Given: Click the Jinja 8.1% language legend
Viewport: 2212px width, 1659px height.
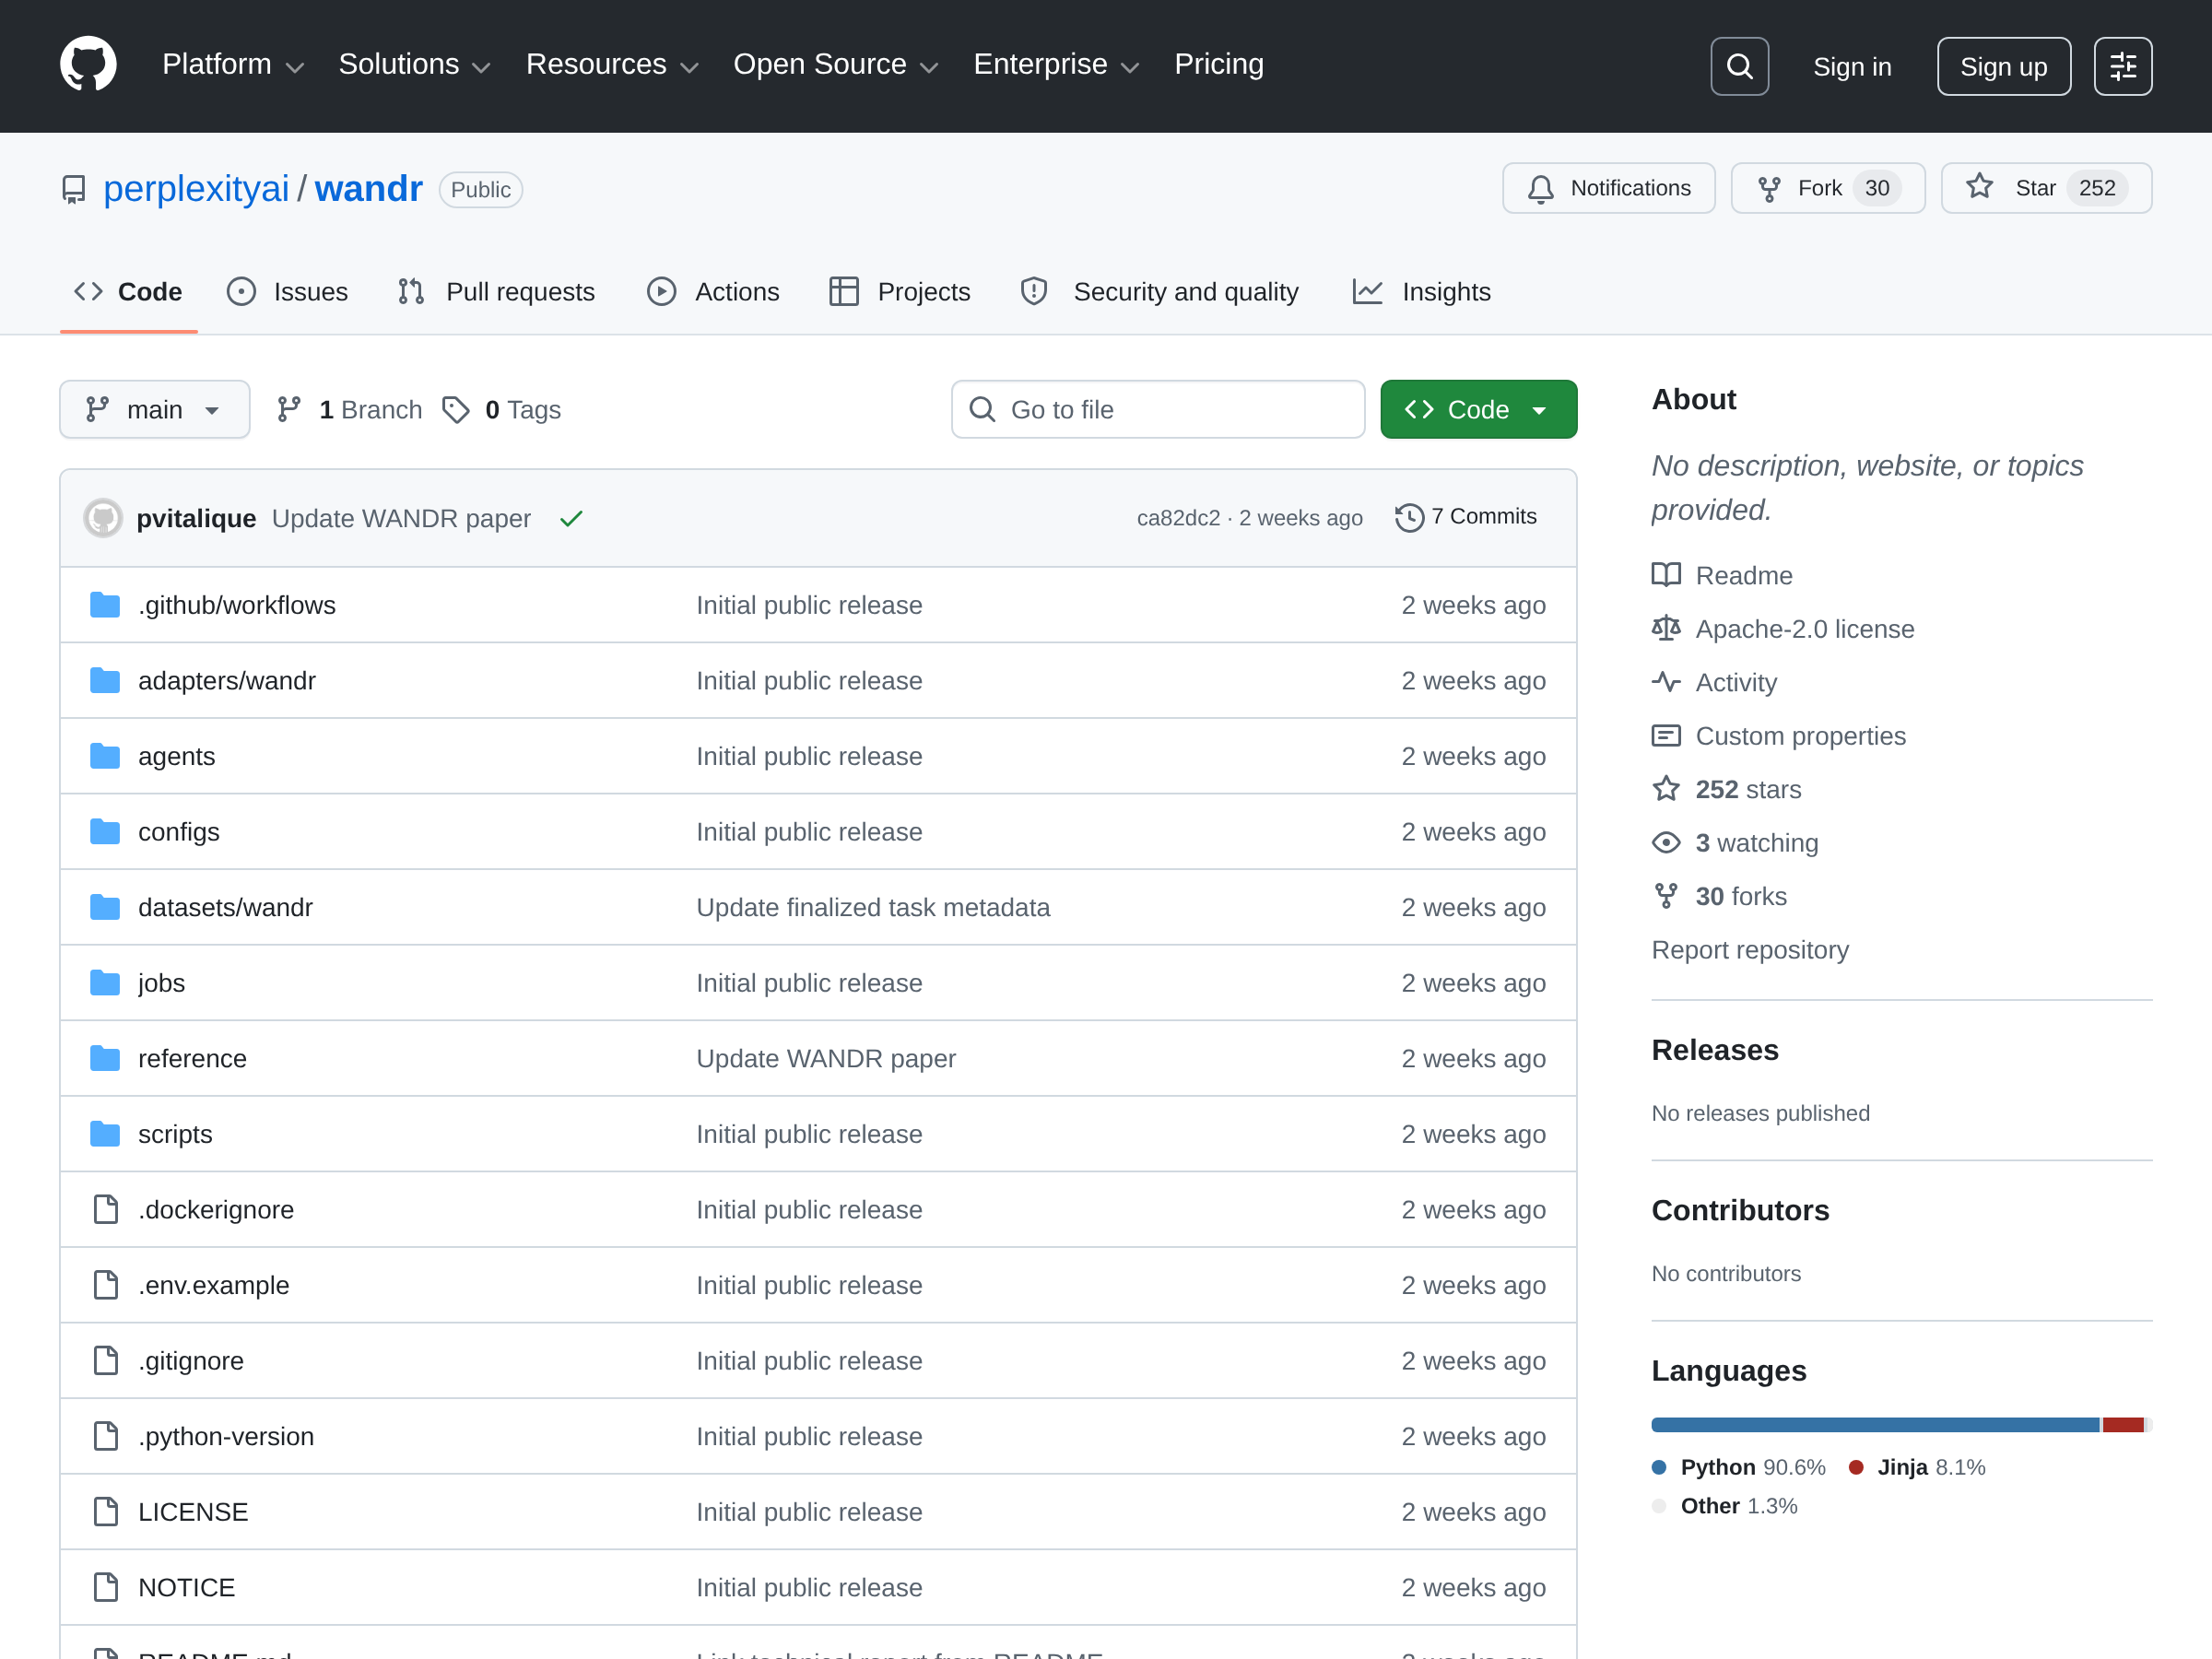Looking at the screenshot, I should 1917,1467.
